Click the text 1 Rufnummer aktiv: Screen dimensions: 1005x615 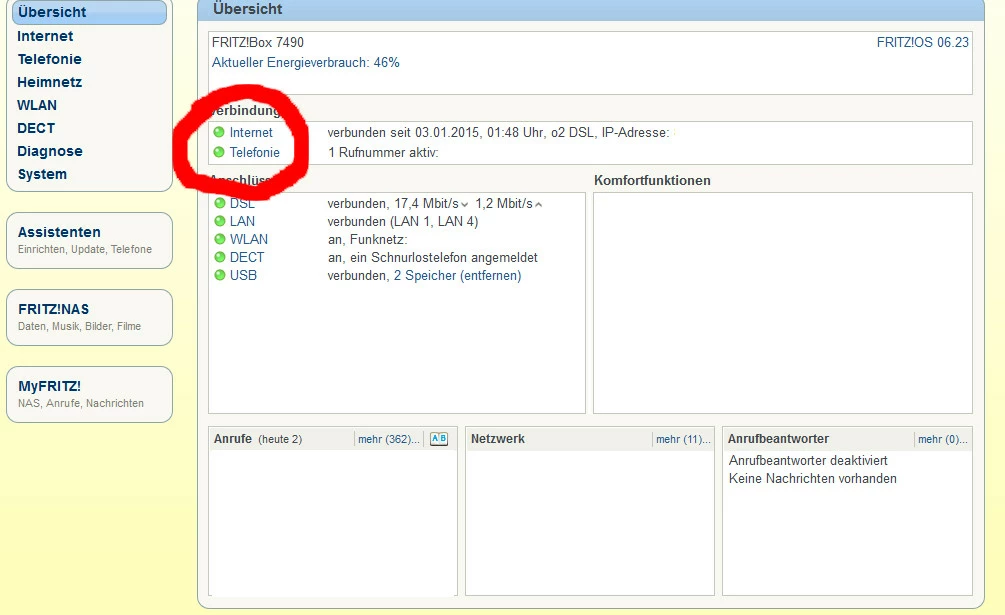point(383,152)
